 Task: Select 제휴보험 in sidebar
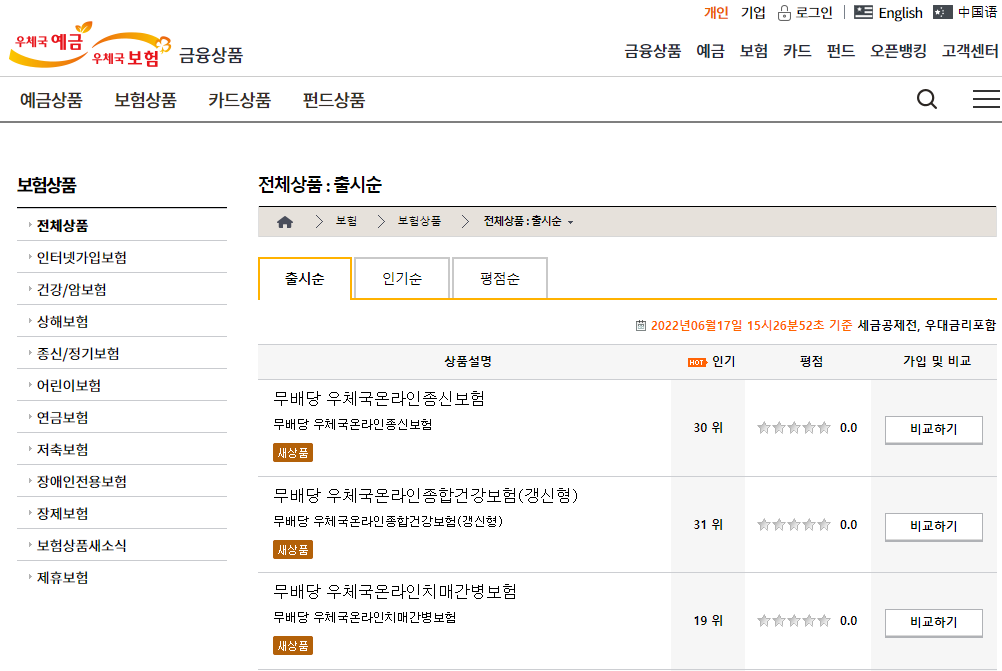coord(62,577)
